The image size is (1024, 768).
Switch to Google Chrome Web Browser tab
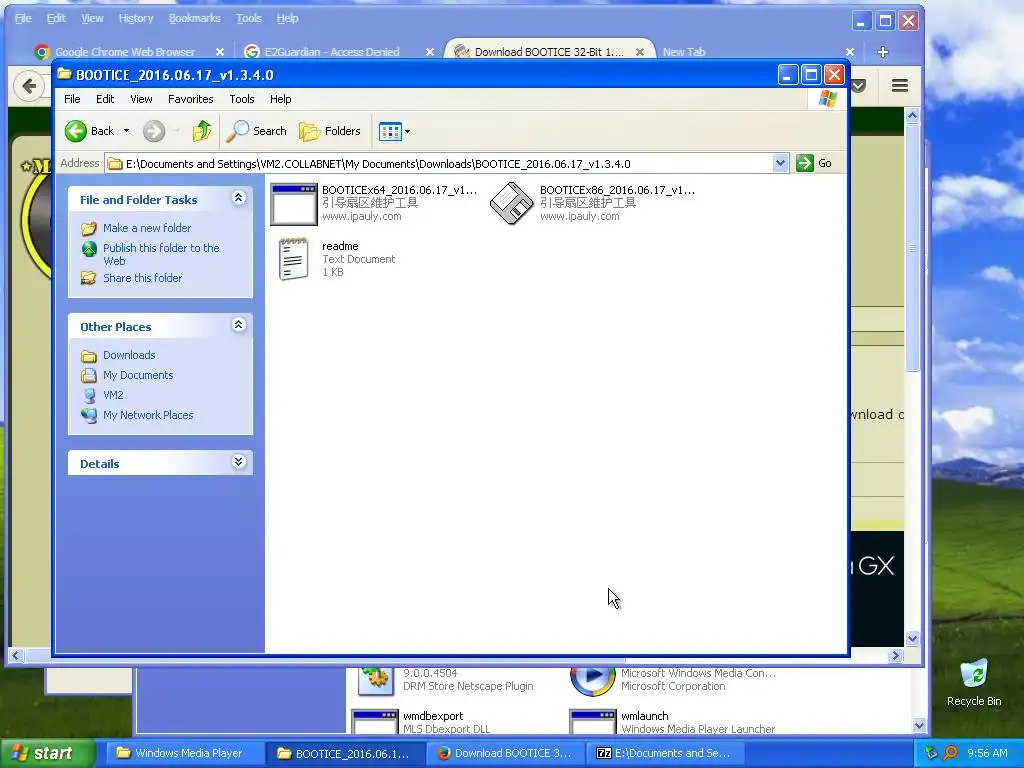[124, 52]
